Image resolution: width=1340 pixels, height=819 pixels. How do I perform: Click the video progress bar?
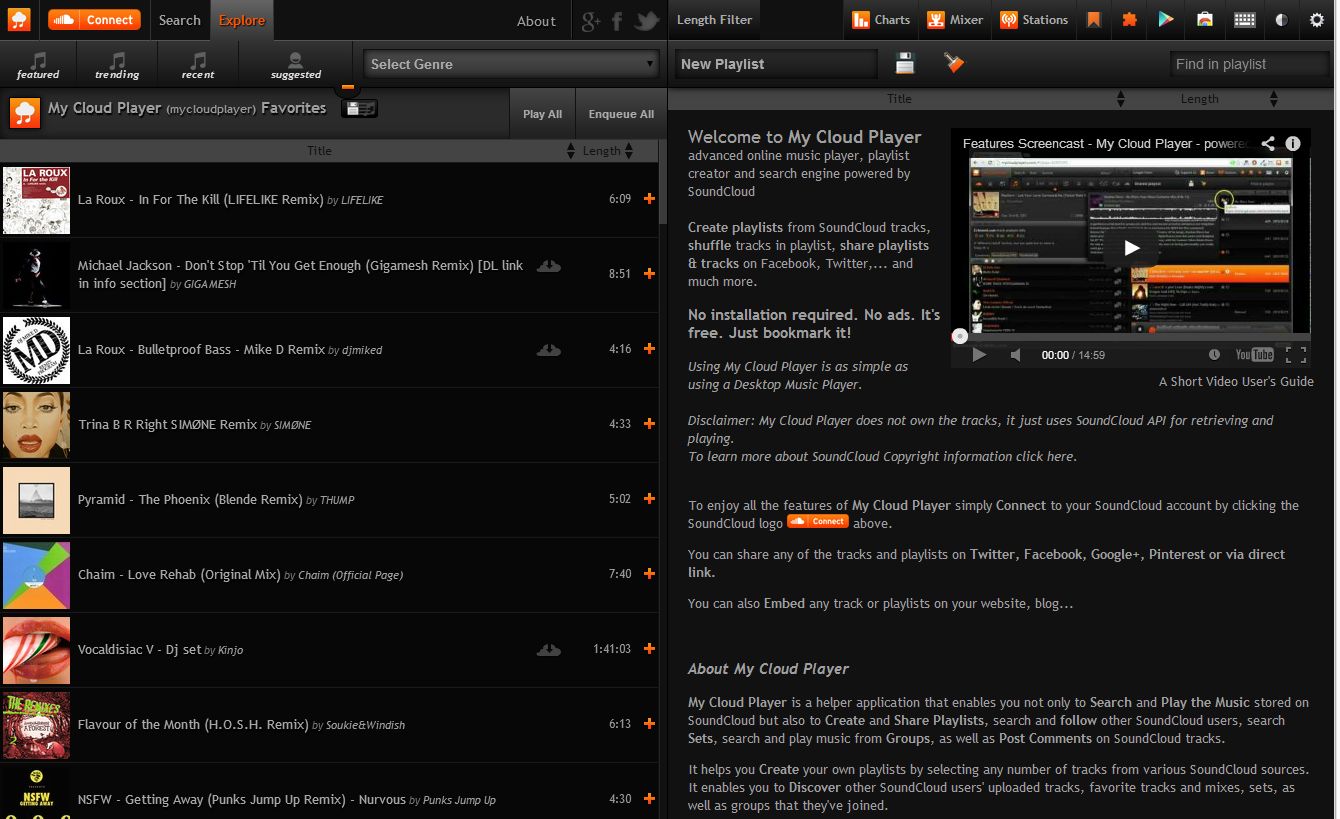pyautogui.click(x=1131, y=337)
